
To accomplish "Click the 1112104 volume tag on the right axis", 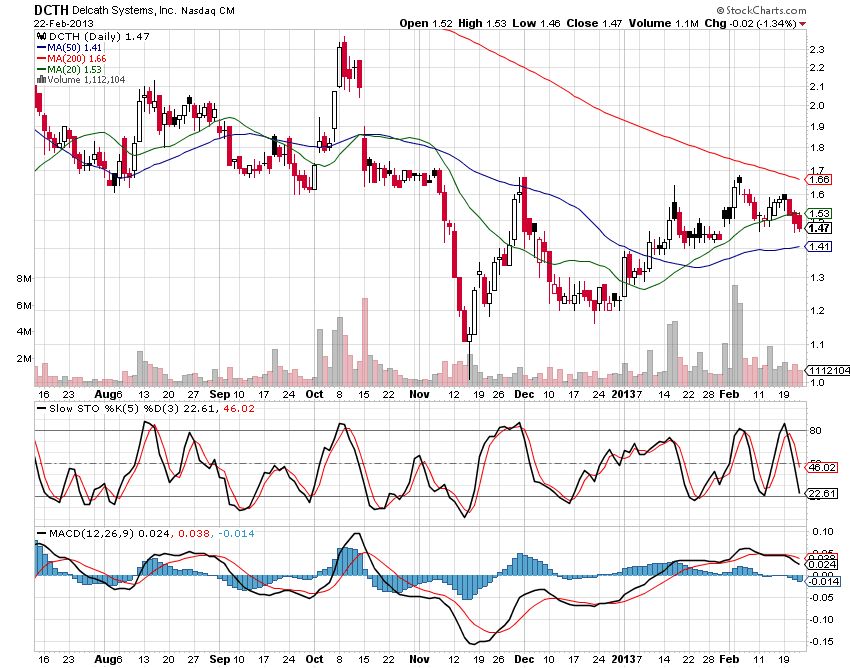I will [x=829, y=370].
